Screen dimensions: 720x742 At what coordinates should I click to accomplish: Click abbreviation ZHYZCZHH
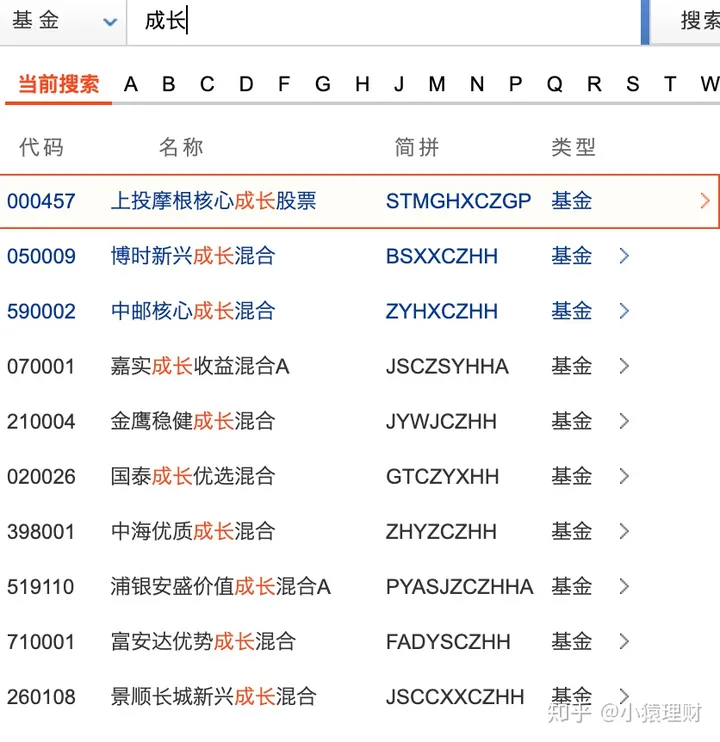(441, 532)
